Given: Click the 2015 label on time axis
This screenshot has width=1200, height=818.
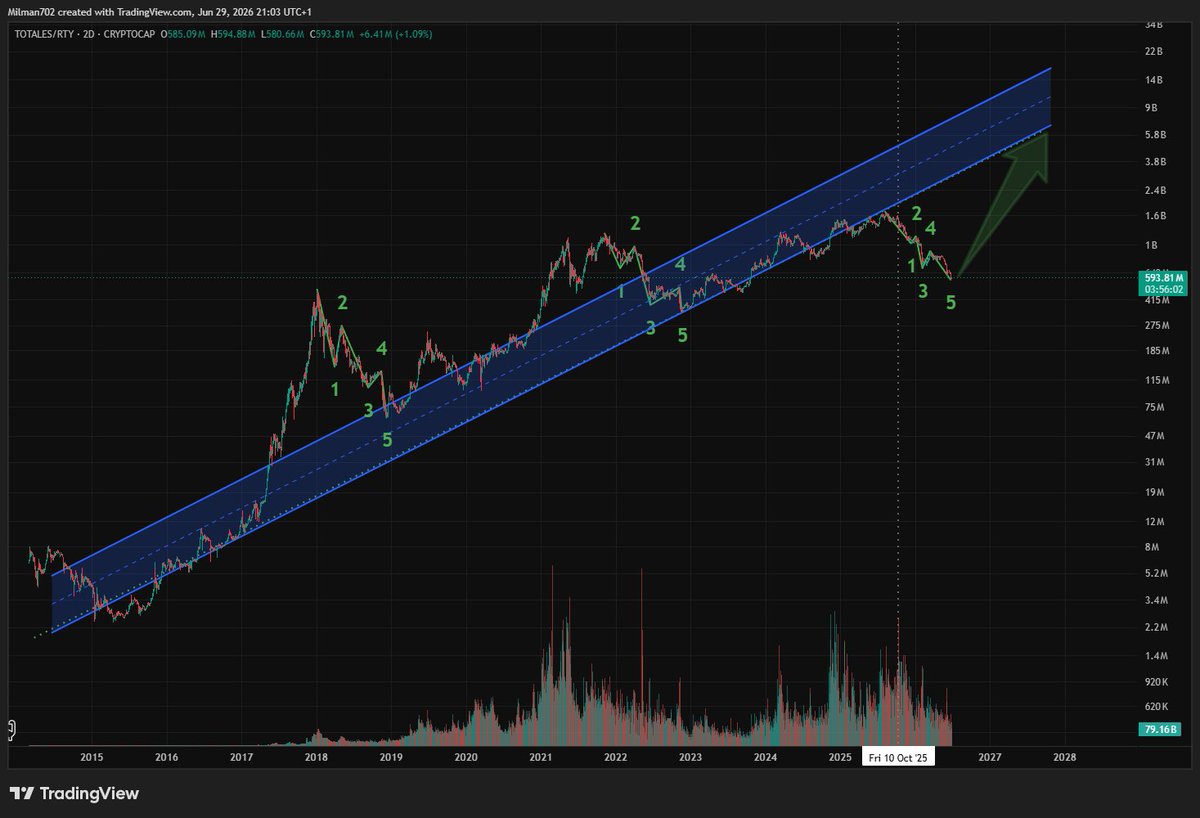Looking at the screenshot, I should 92,757.
